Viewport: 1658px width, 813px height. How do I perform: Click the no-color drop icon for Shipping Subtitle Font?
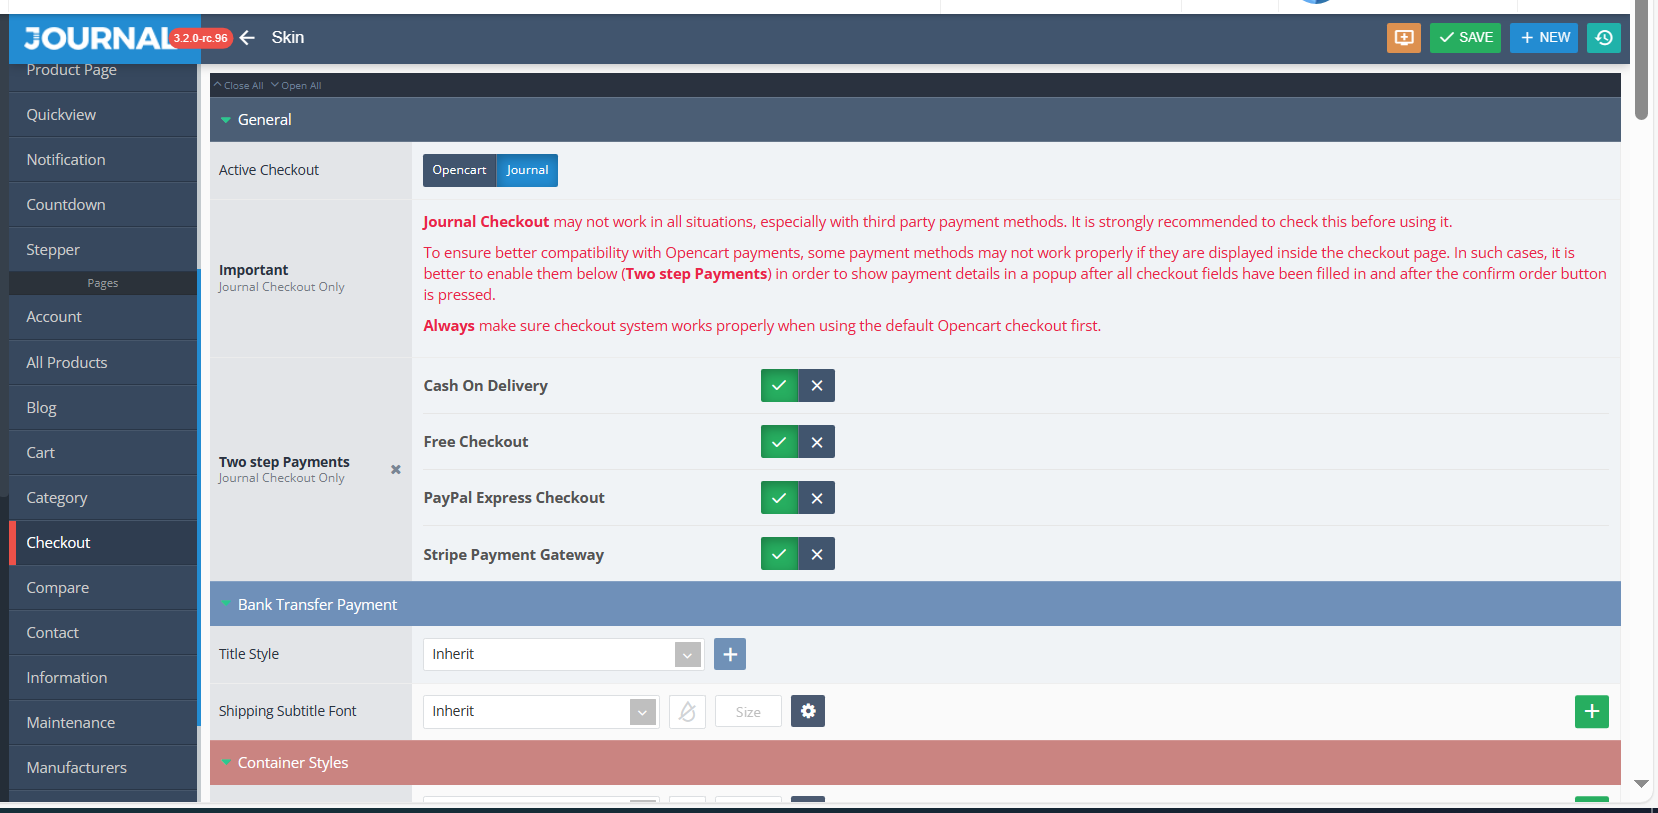(687, 712)
